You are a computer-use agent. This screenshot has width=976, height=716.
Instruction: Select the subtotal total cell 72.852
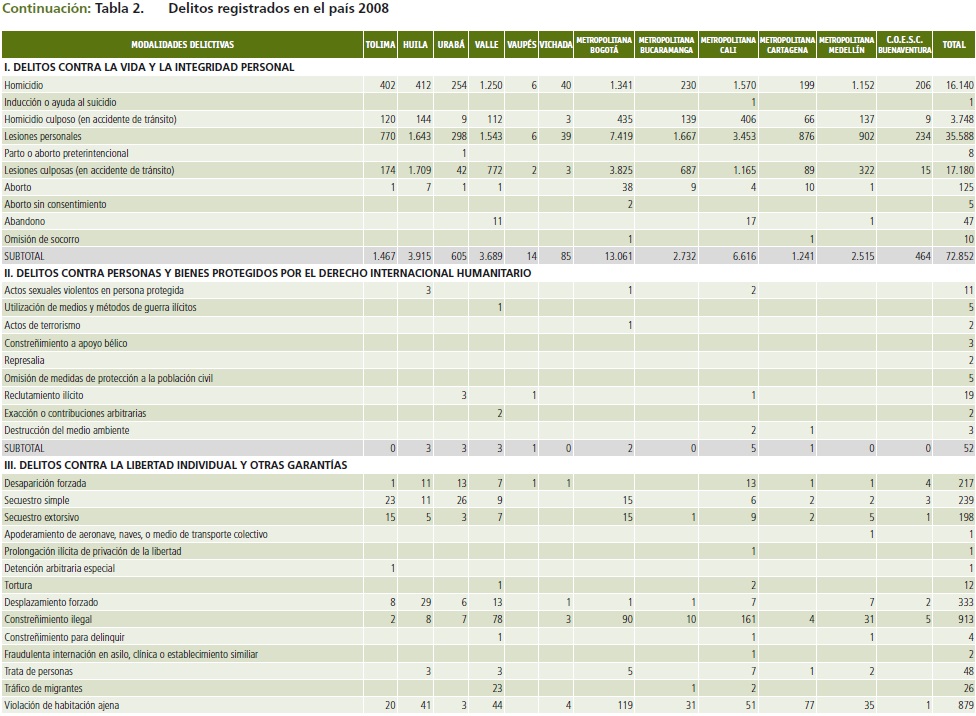956,257
